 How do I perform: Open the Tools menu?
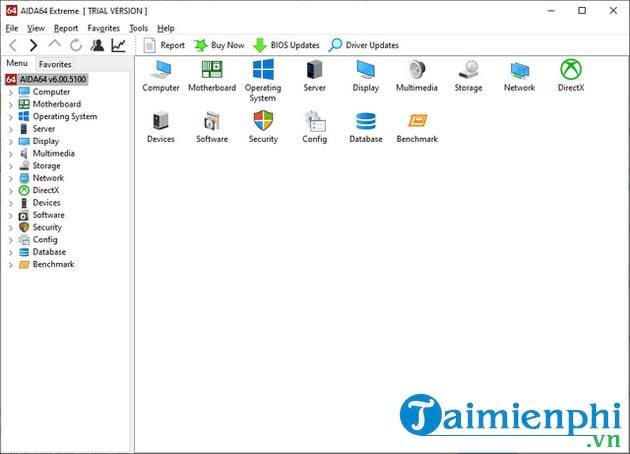139,28
